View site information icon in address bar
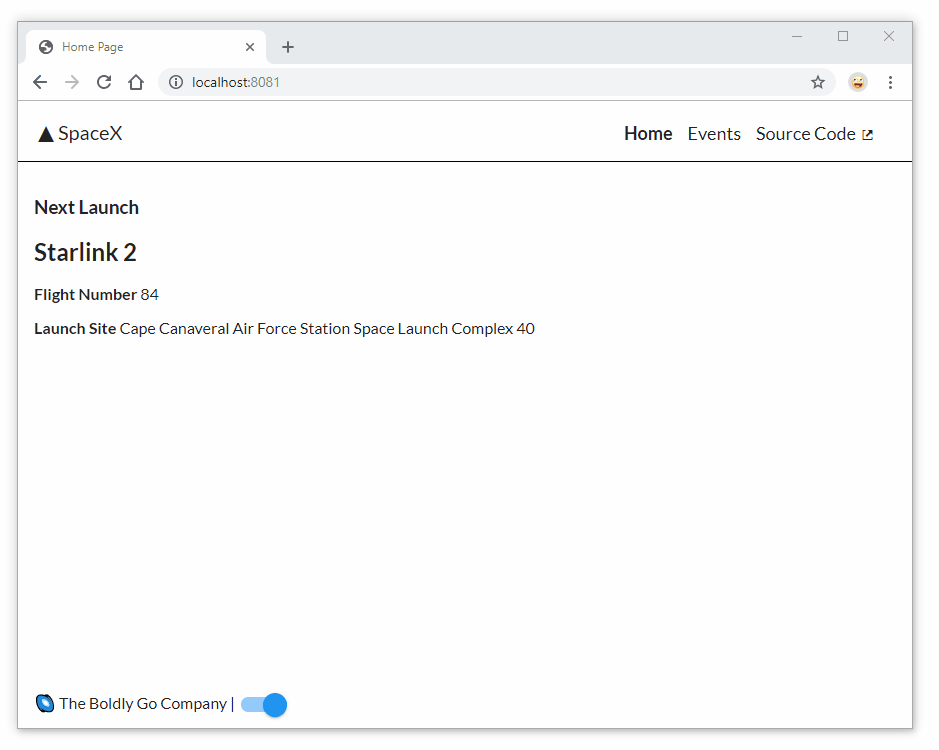939x750 pixels. click(x=175, y=82)
